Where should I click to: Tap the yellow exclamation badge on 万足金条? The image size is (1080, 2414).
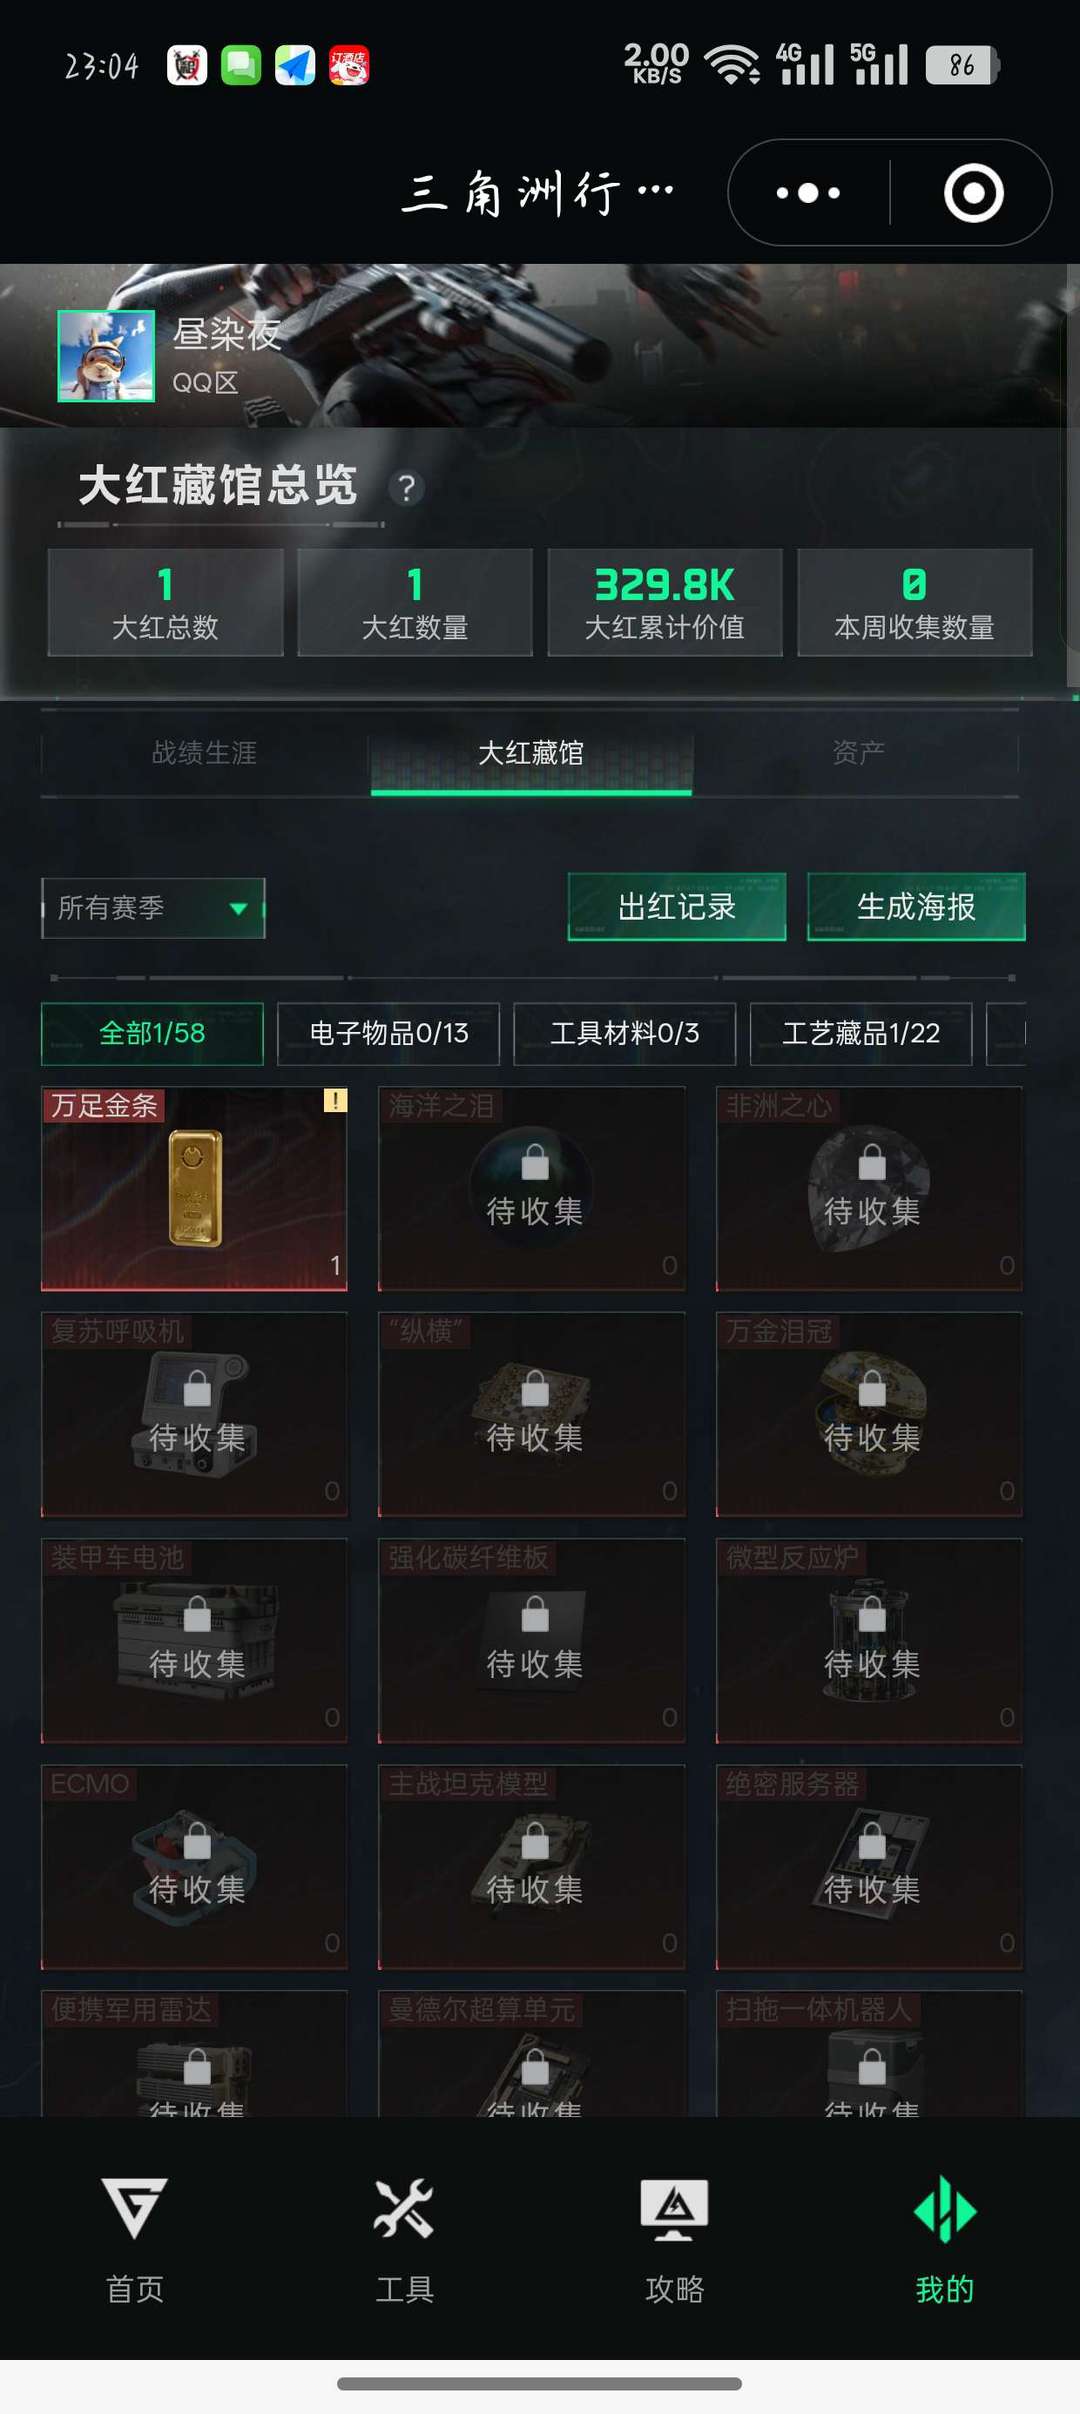pos(335,1100)
